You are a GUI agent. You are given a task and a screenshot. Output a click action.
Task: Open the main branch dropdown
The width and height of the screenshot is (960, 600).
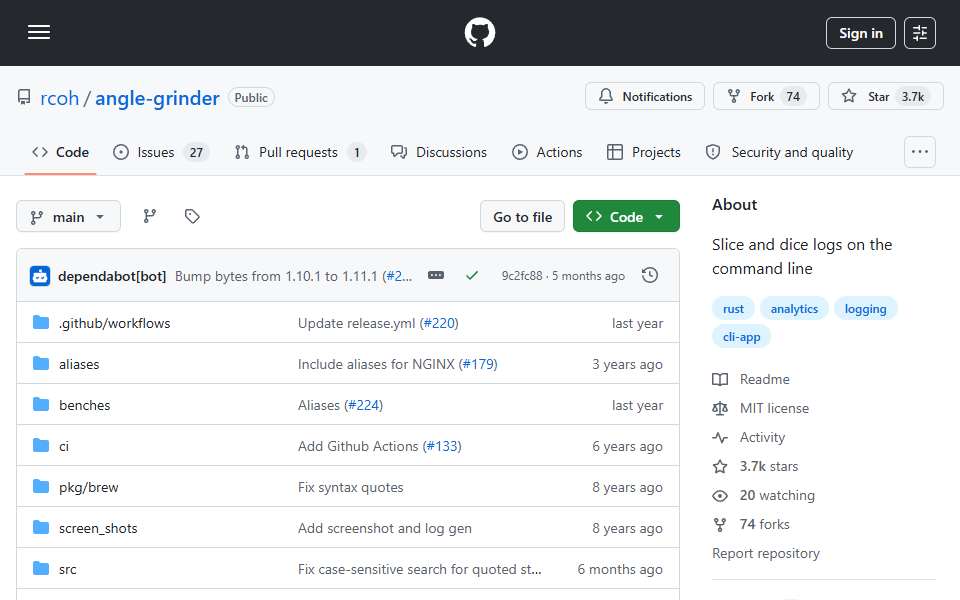pos(69,216)
